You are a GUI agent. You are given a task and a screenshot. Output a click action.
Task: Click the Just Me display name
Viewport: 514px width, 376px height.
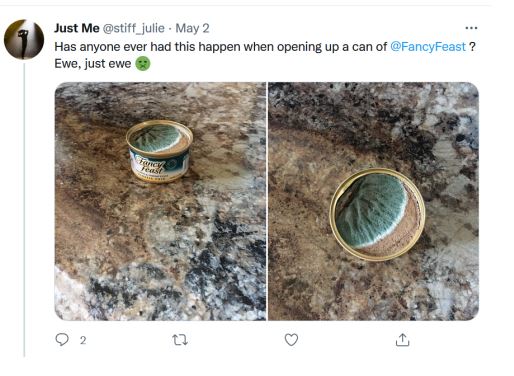77,28
